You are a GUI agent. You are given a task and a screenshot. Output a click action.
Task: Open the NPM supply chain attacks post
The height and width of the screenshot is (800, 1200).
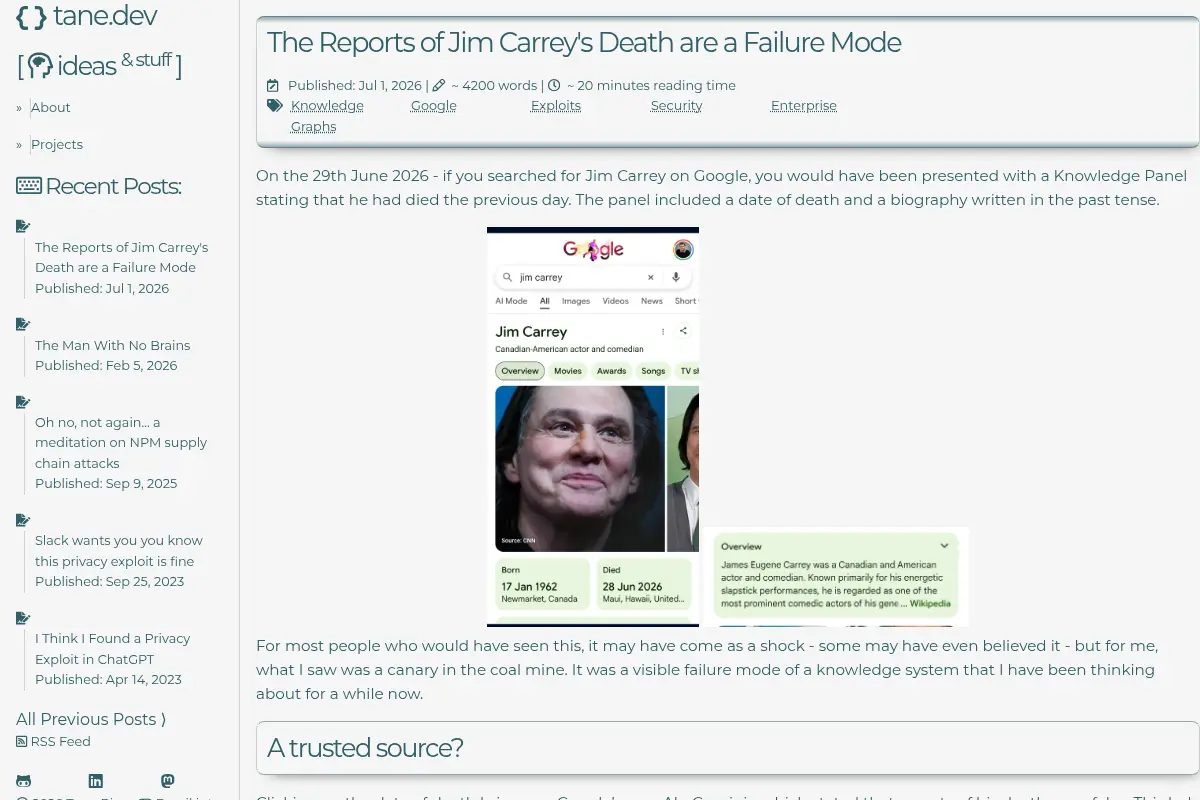(x=121, y=443)
